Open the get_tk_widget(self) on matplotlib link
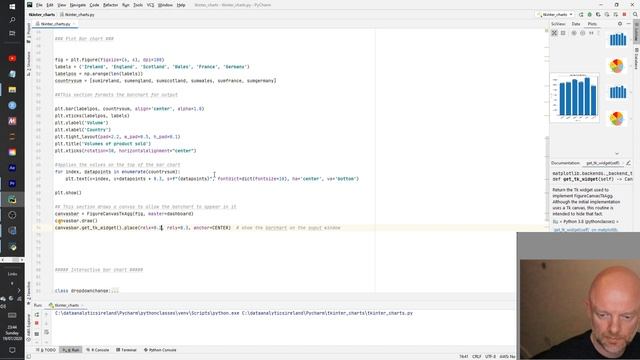 pyautogui.click(x=586, y=230)
